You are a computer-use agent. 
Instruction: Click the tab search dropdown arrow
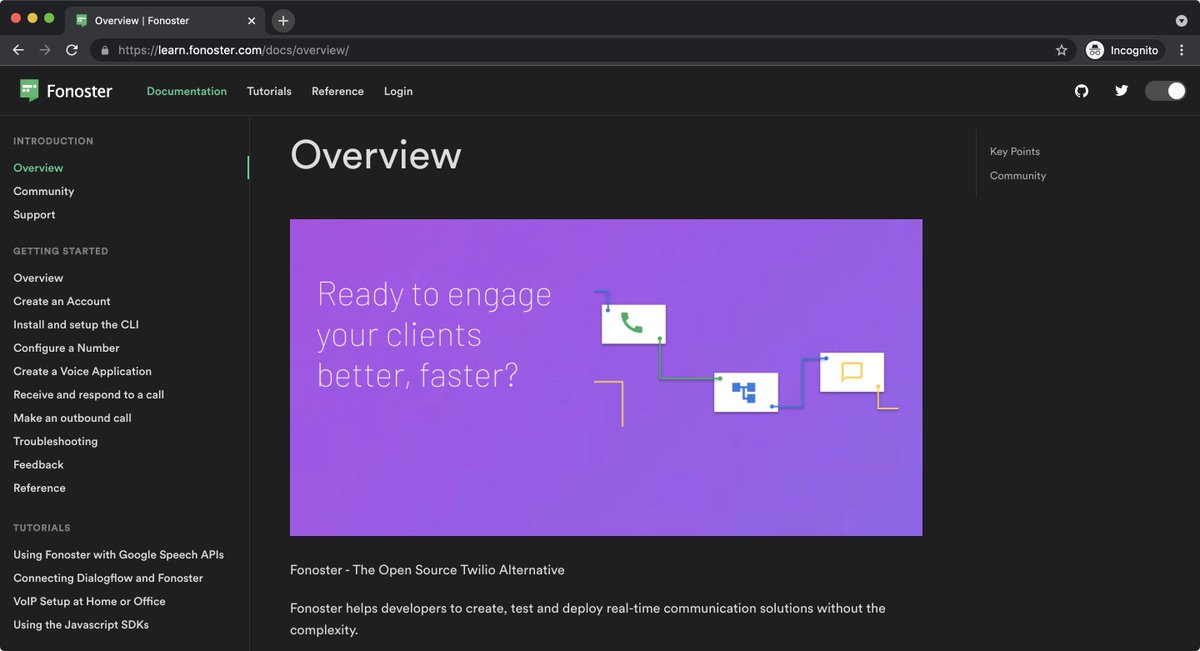point(1181,20)
